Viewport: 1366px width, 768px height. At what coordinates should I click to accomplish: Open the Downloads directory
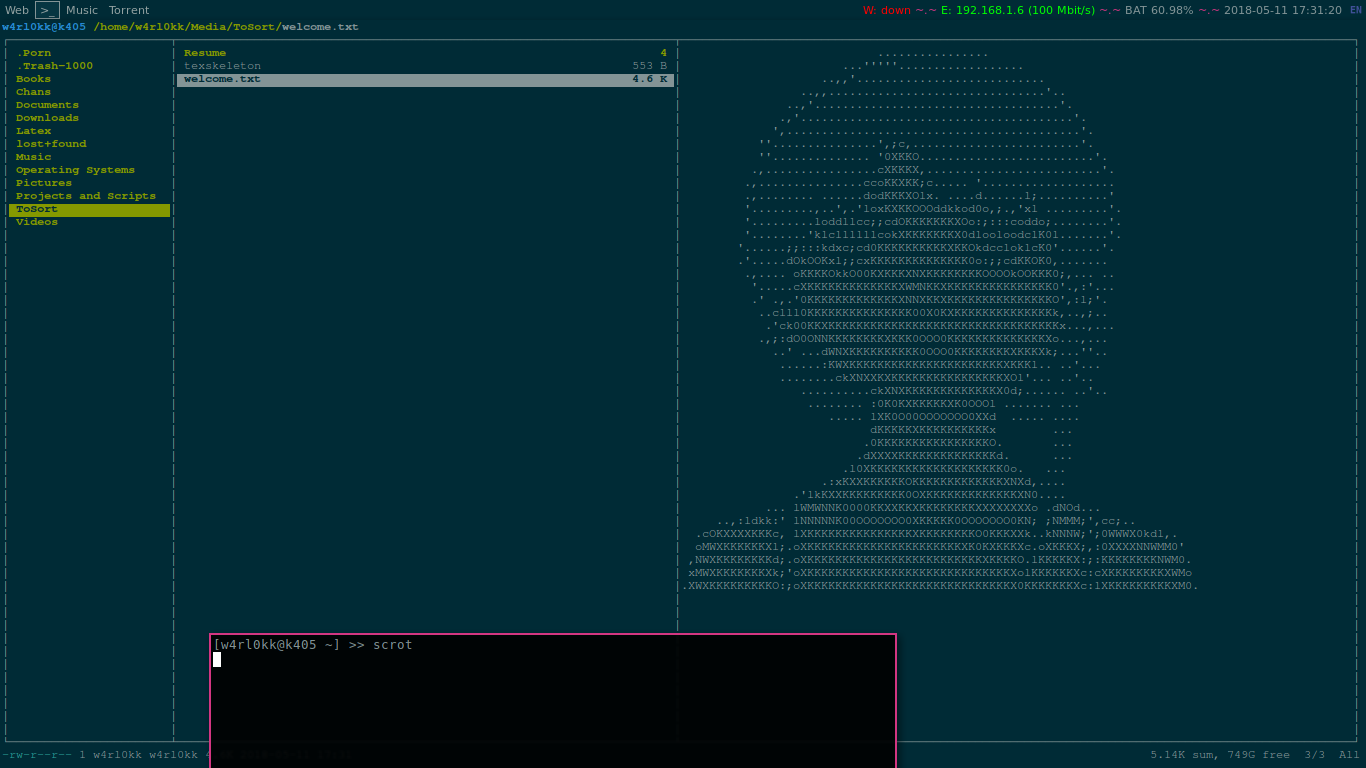[47, 118]
